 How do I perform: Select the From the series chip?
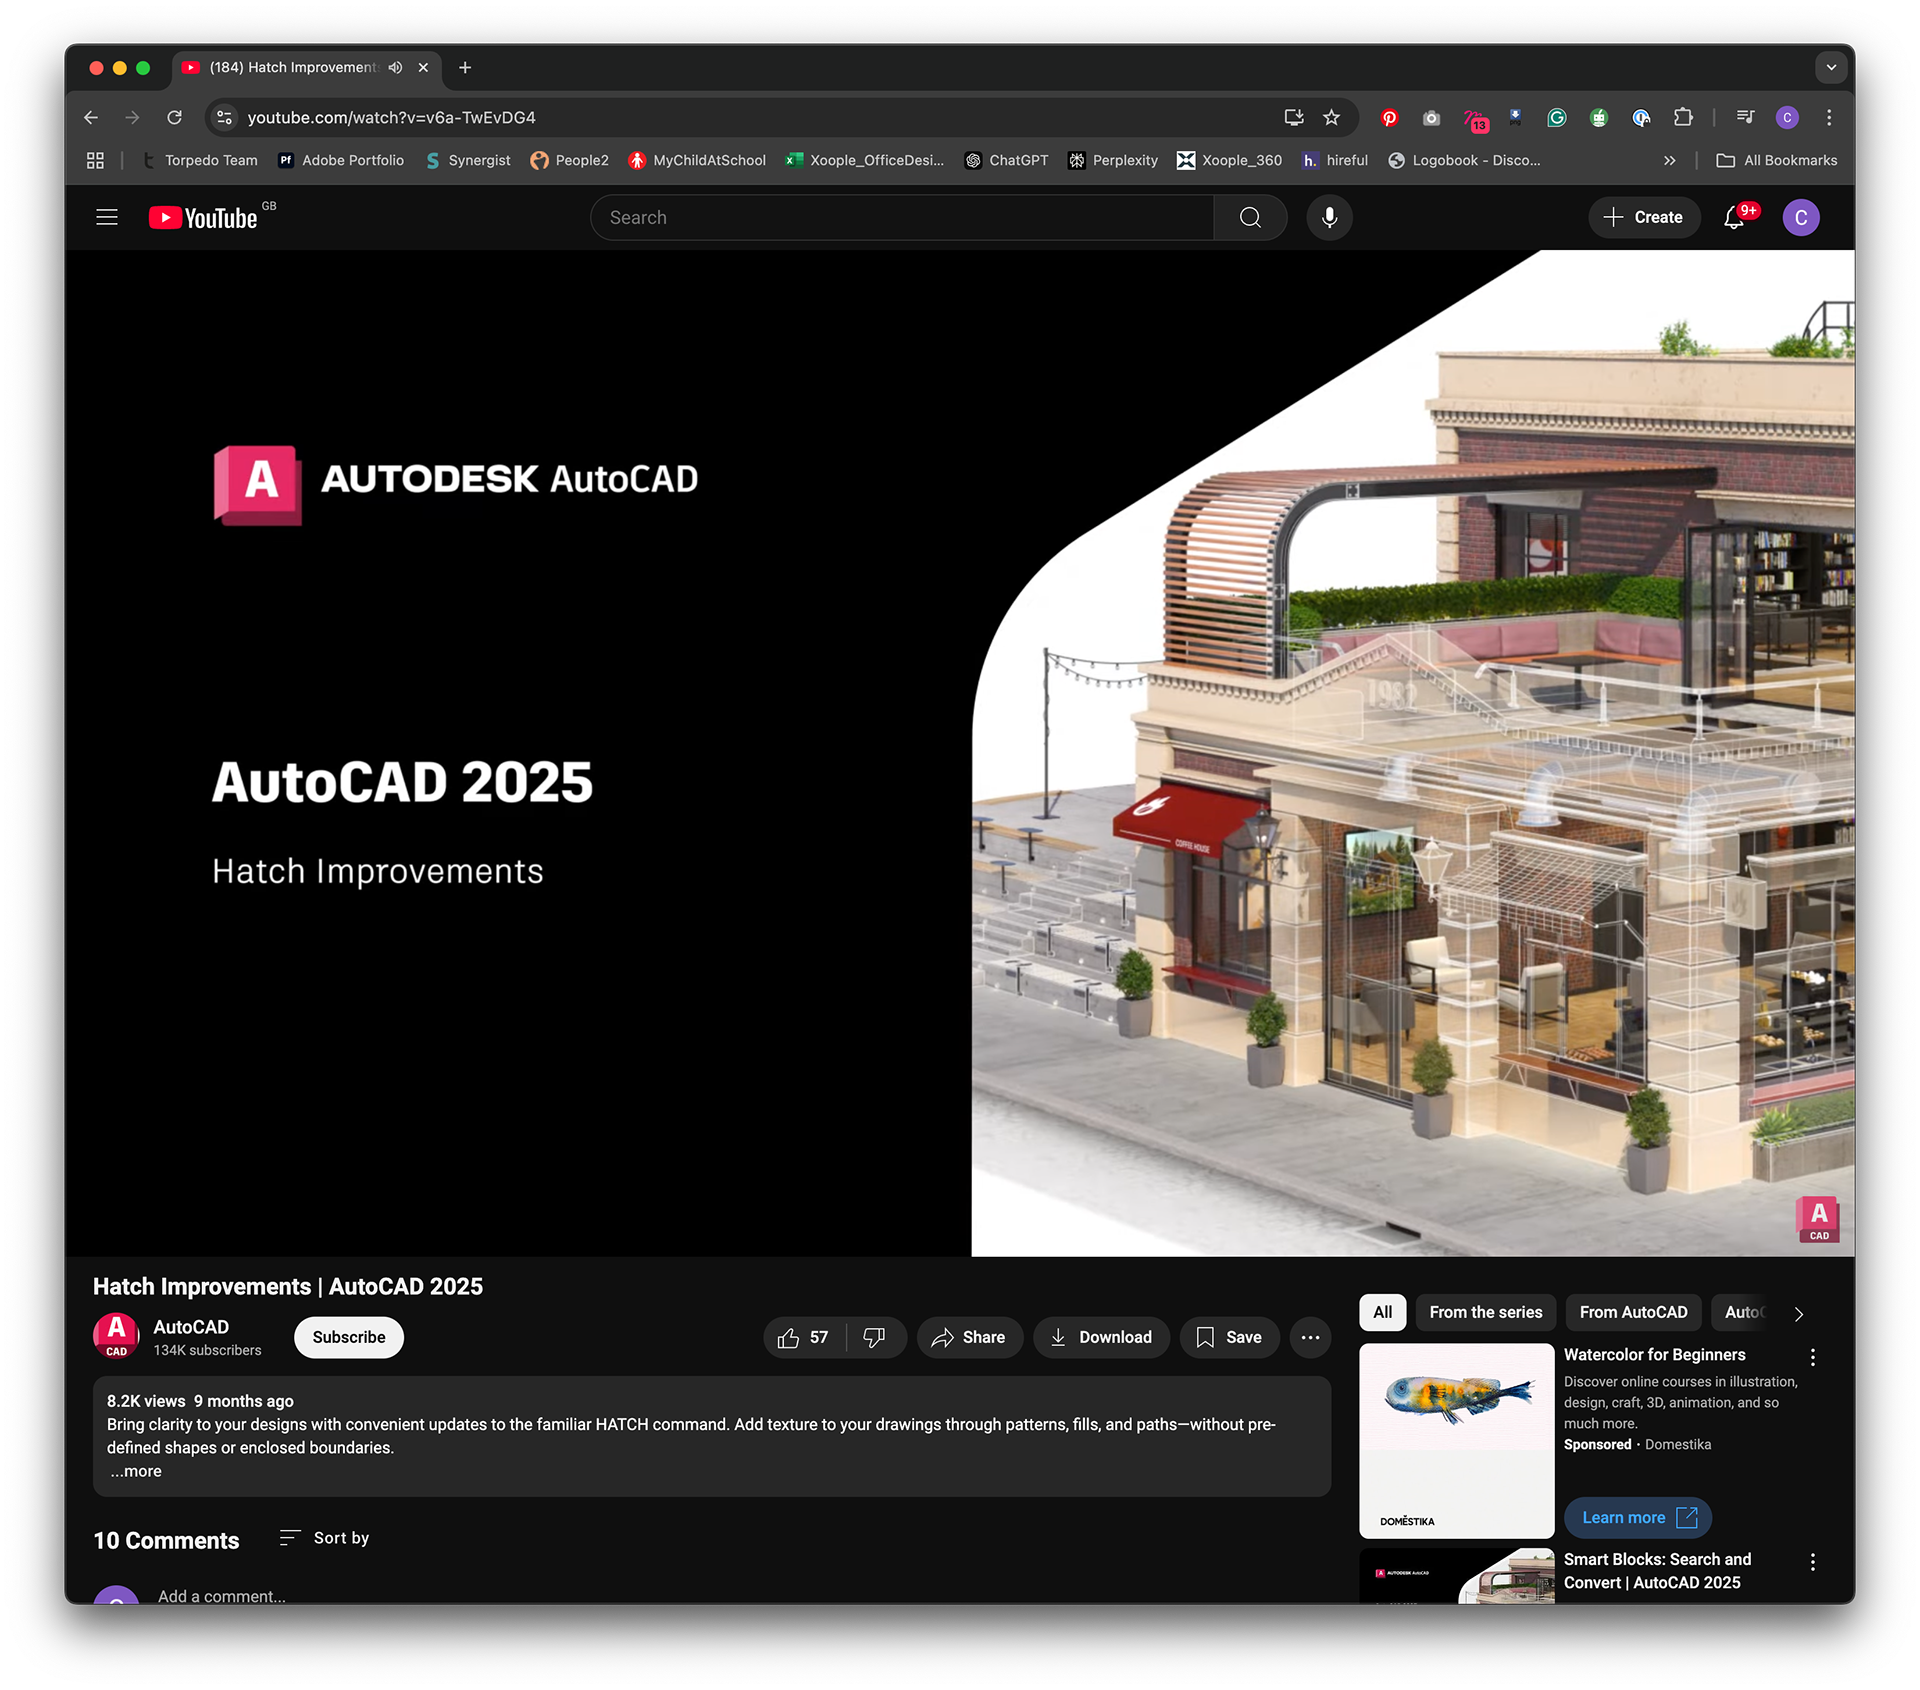(x=1485, y=1312)
